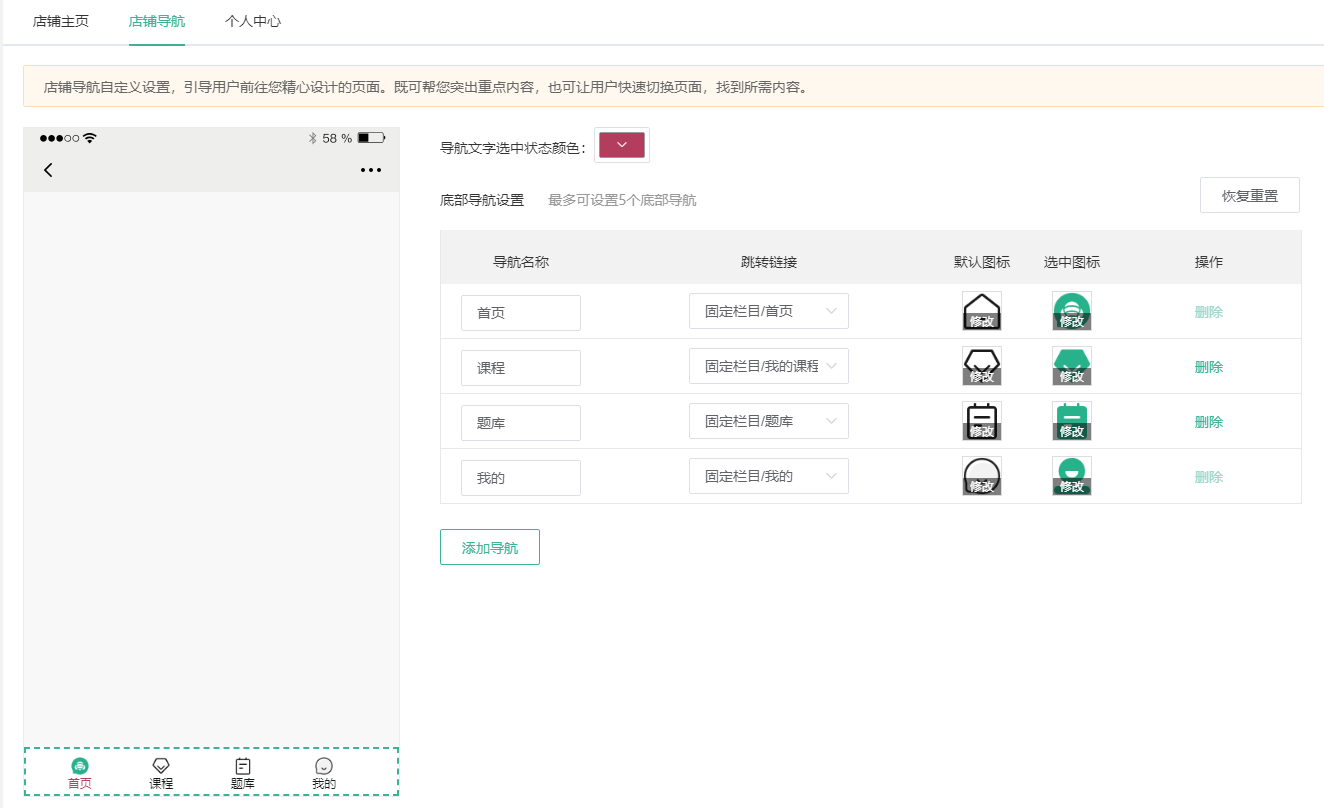1324x808 pixels.
Task: Click the battery icon in preview status bar
Action: [x=371, y=138]
